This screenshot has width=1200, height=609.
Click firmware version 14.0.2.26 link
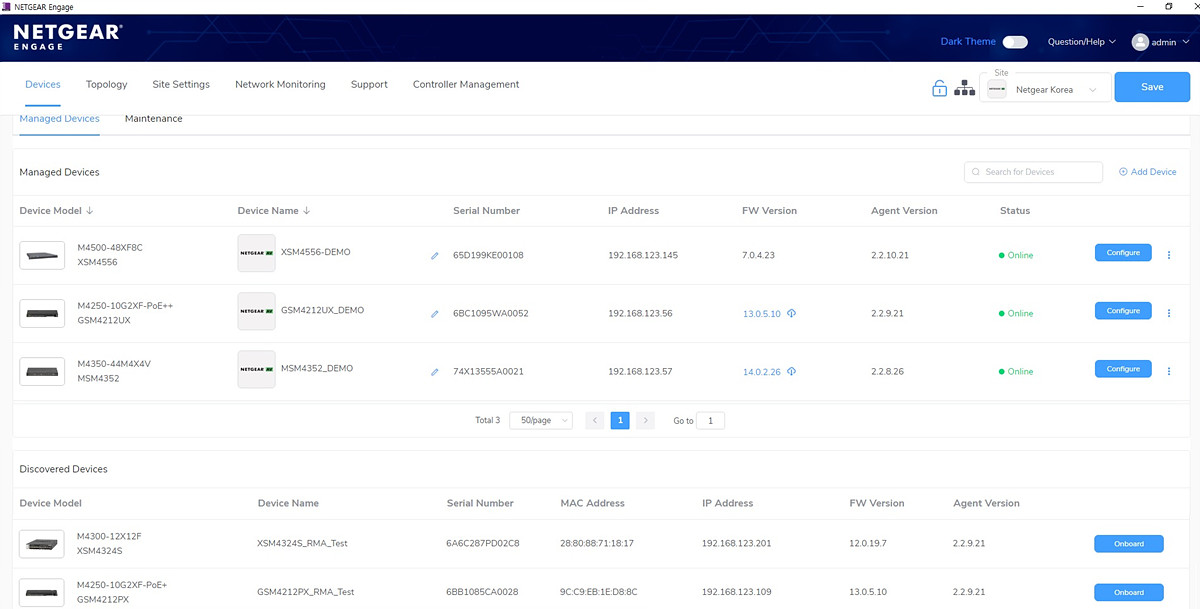pos(762,372)
